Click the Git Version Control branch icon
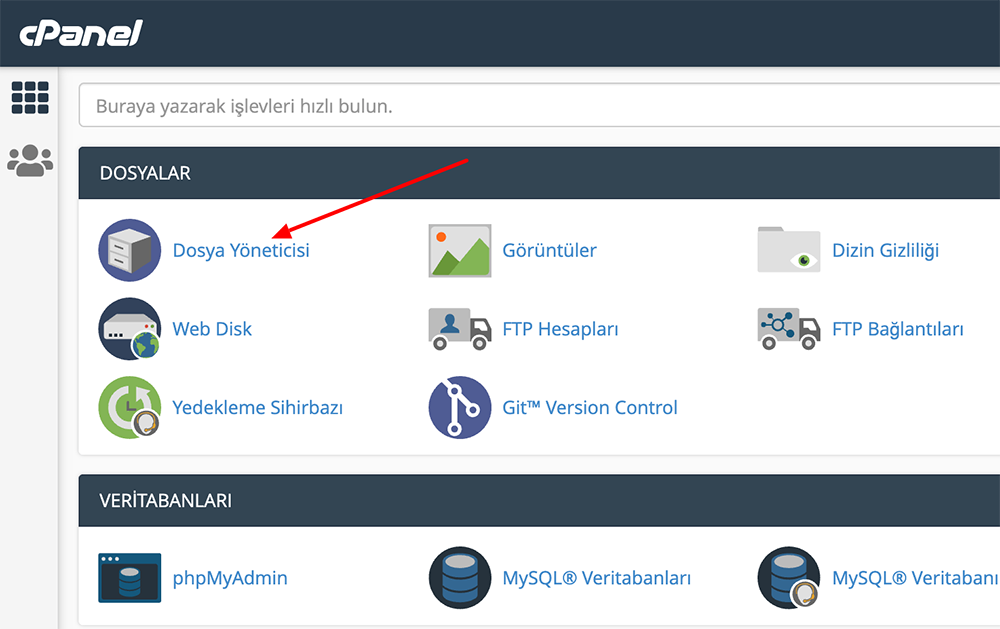Viewport: 1000px width, 629px height. (460, 407)
